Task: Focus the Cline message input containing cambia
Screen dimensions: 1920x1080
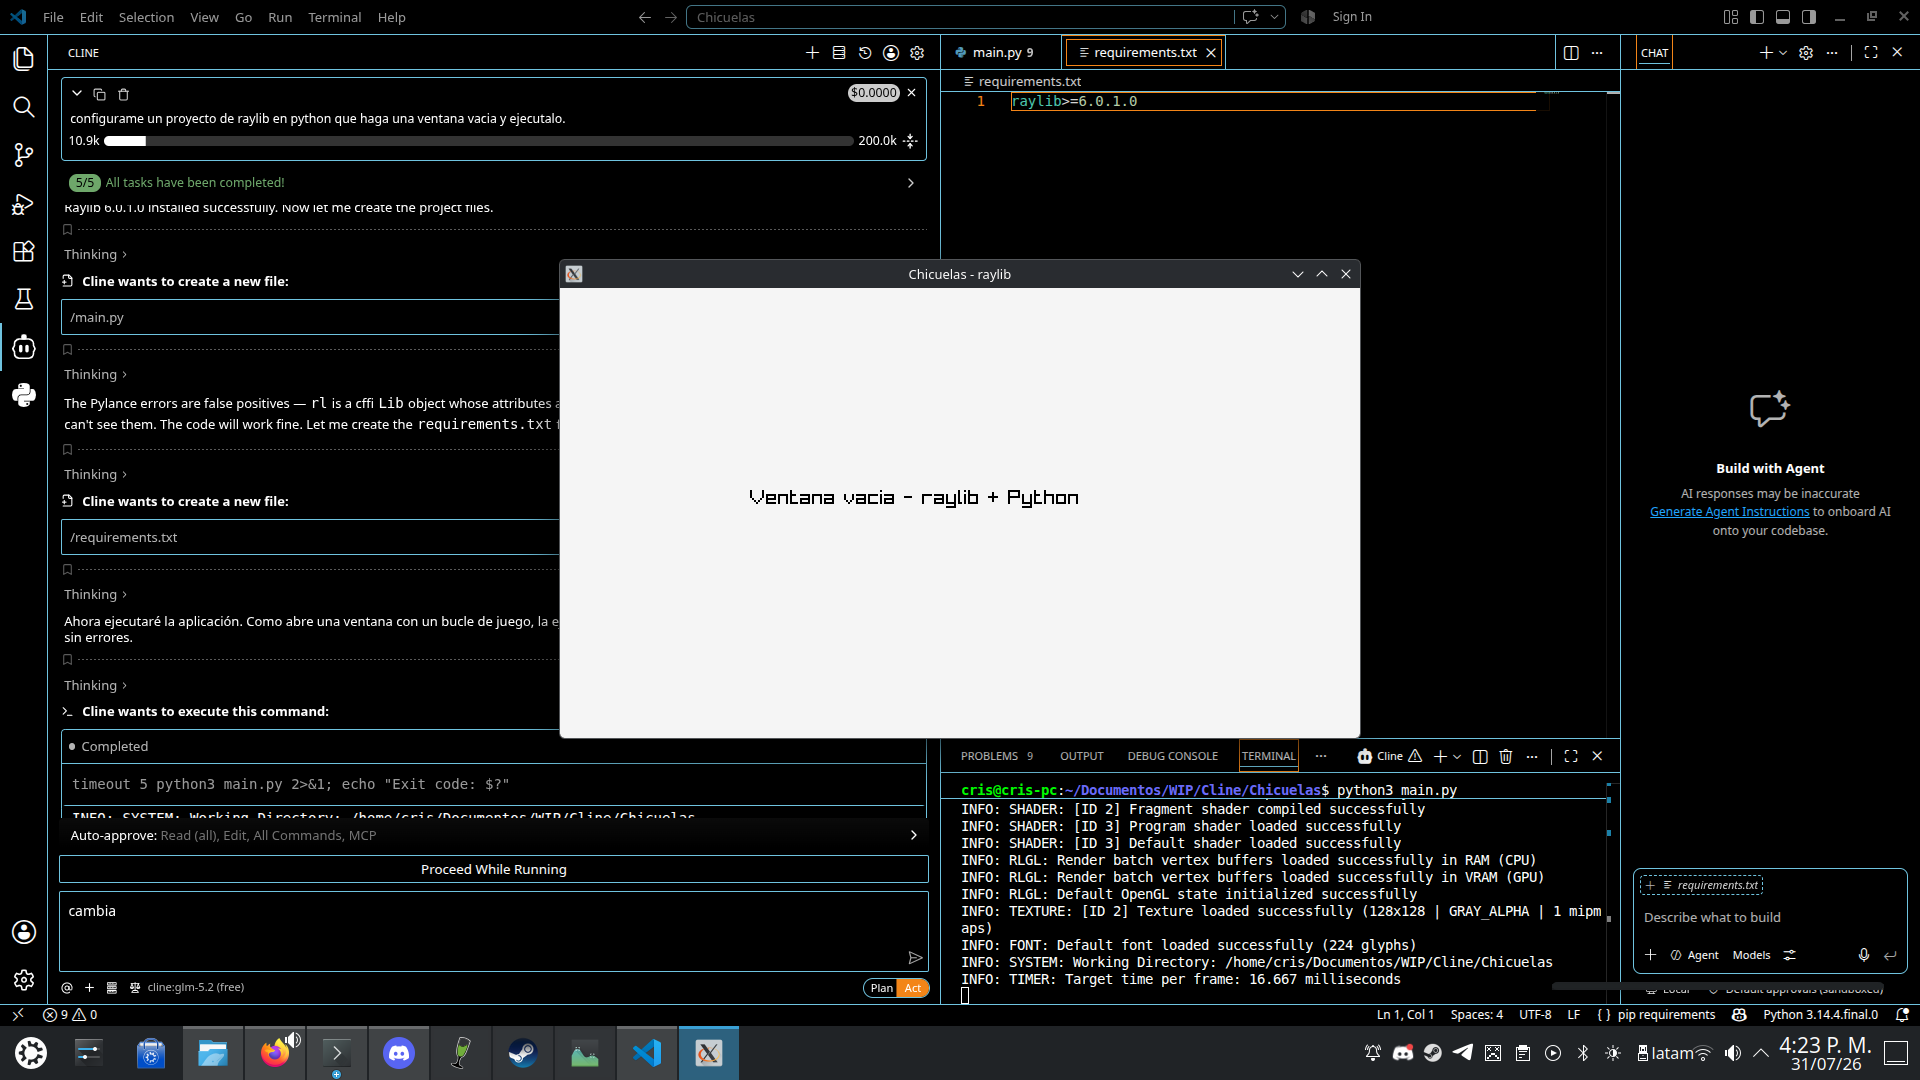Action: coord(494,932)
